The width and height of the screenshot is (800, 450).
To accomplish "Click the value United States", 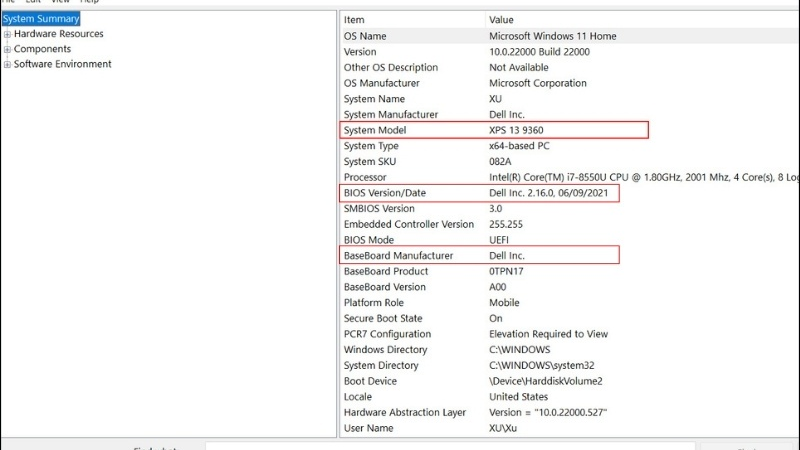I will click(x=518, y=397).
